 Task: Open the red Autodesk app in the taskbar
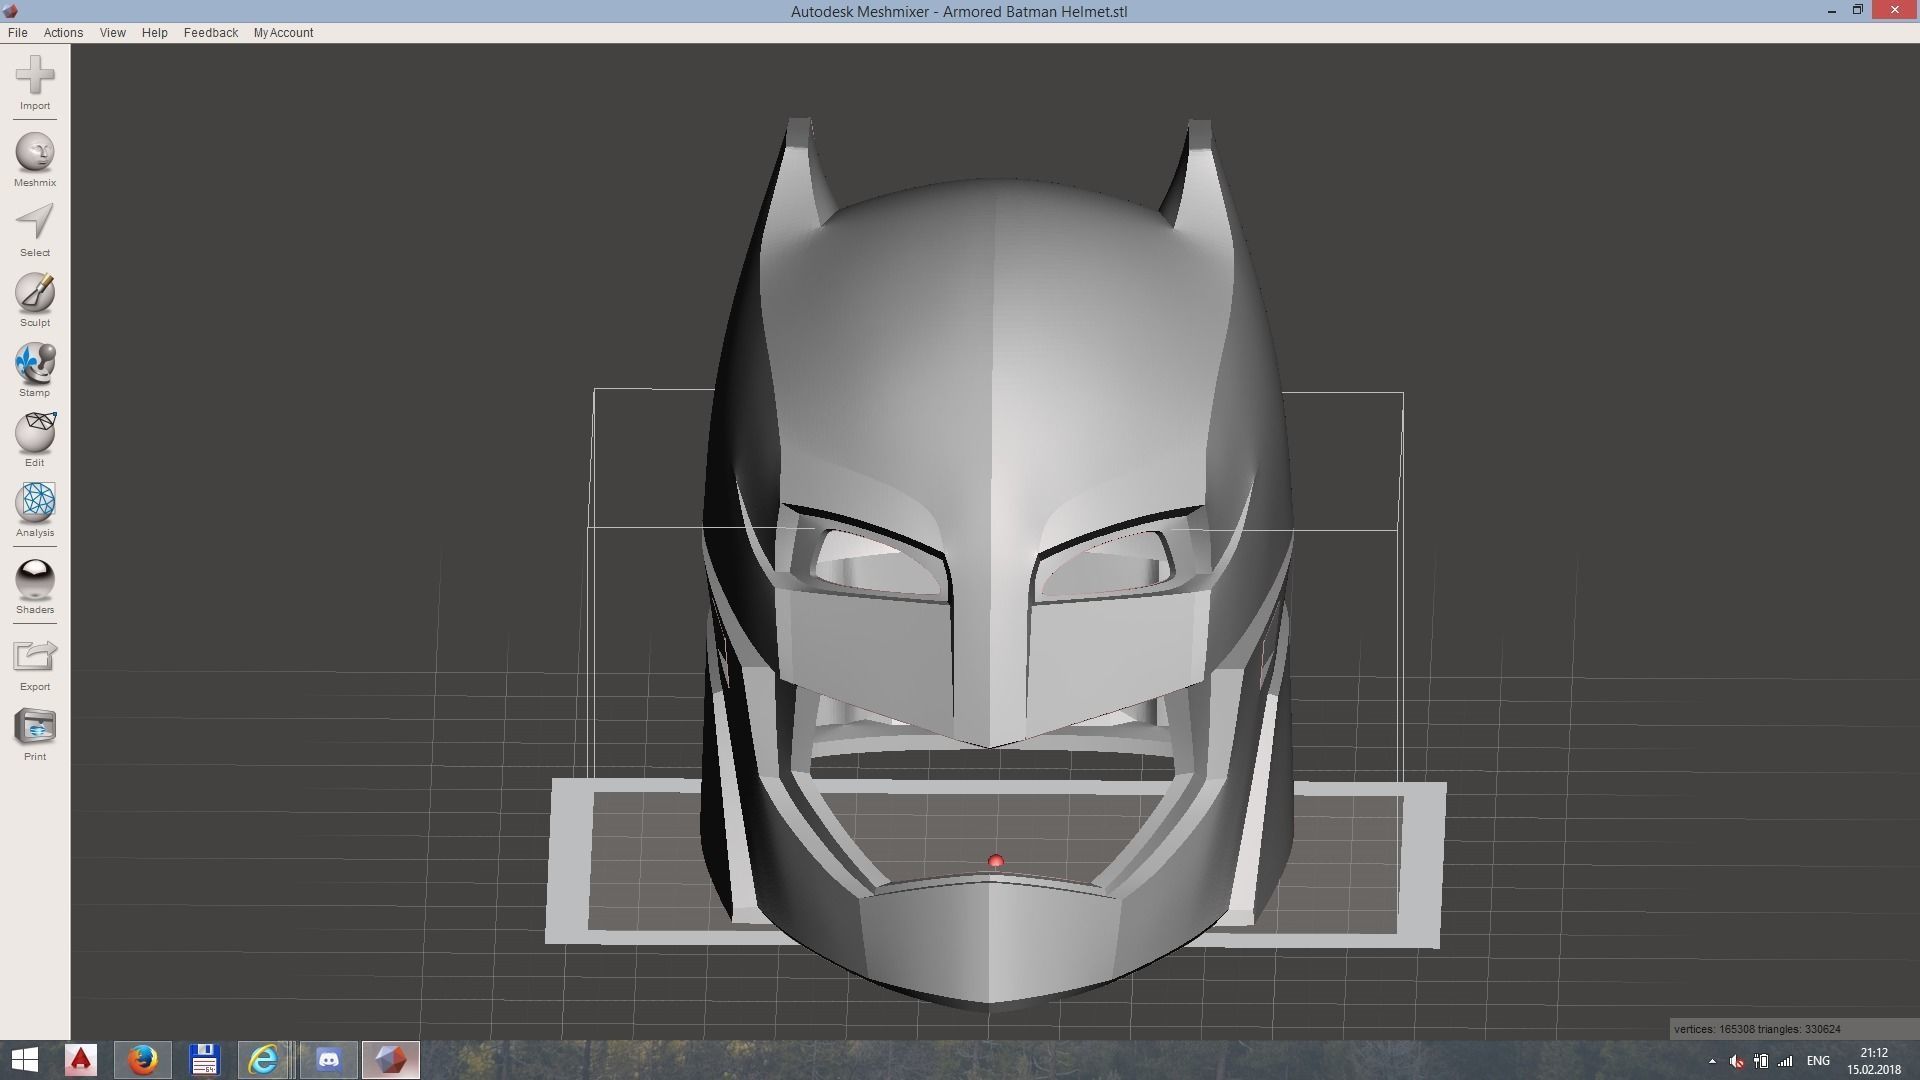pos(81,1060)
